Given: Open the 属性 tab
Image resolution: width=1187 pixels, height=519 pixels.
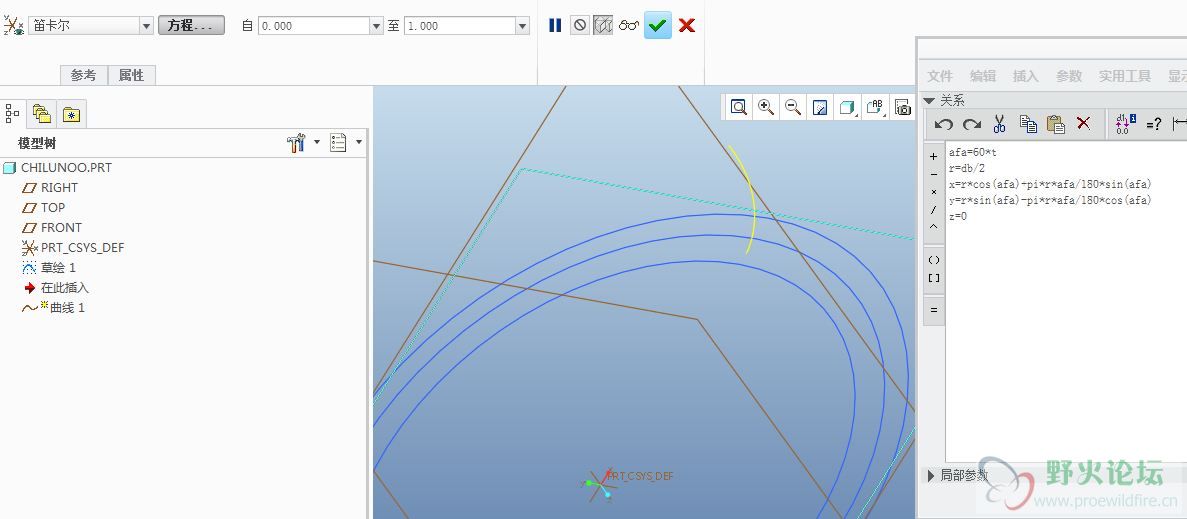Looking at the screenshot, I should pyautogui.click(x=132, y=75).
